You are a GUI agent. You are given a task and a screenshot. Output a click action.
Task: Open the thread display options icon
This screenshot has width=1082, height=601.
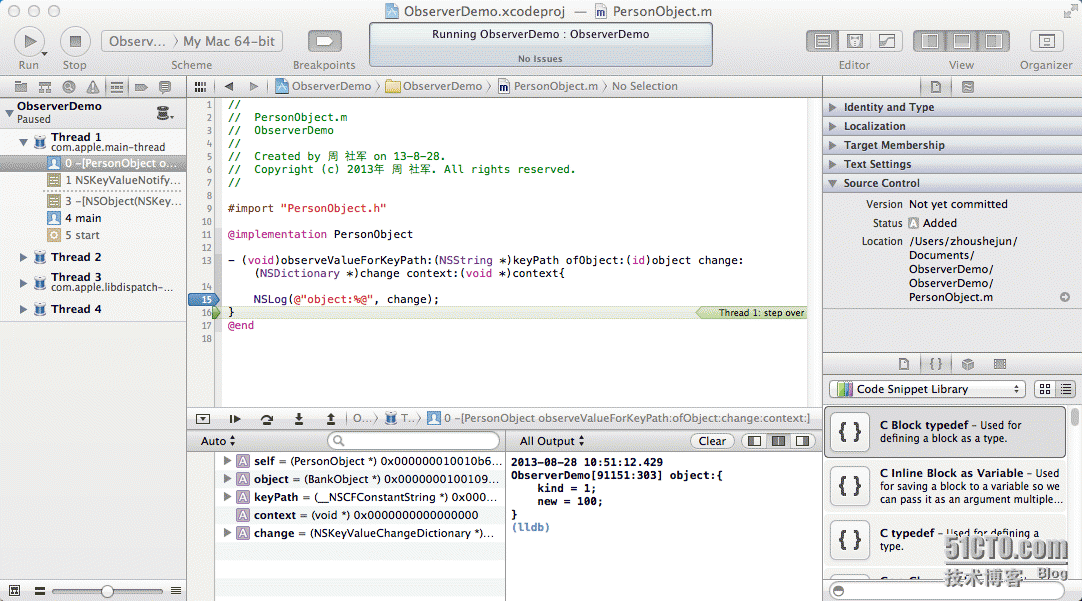point(164,113)
